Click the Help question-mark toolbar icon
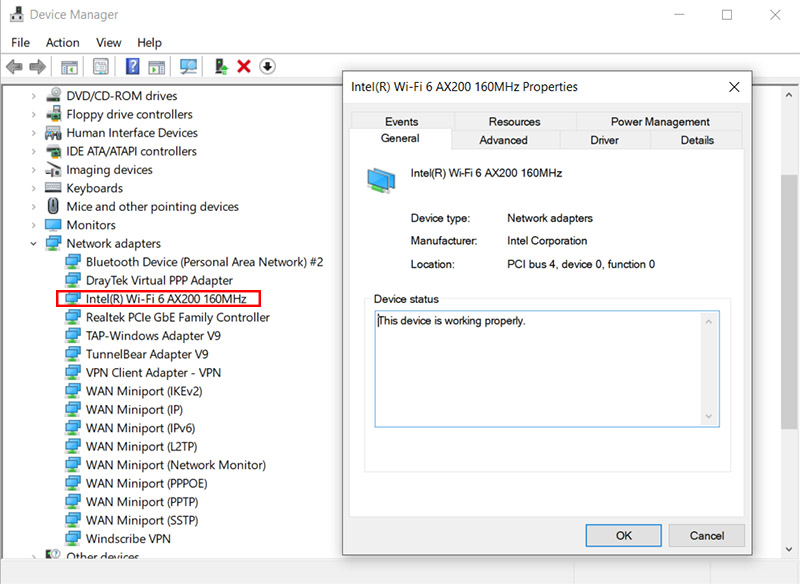The height and width of the screenshot is (584, 800). click(x=133, y=66)
